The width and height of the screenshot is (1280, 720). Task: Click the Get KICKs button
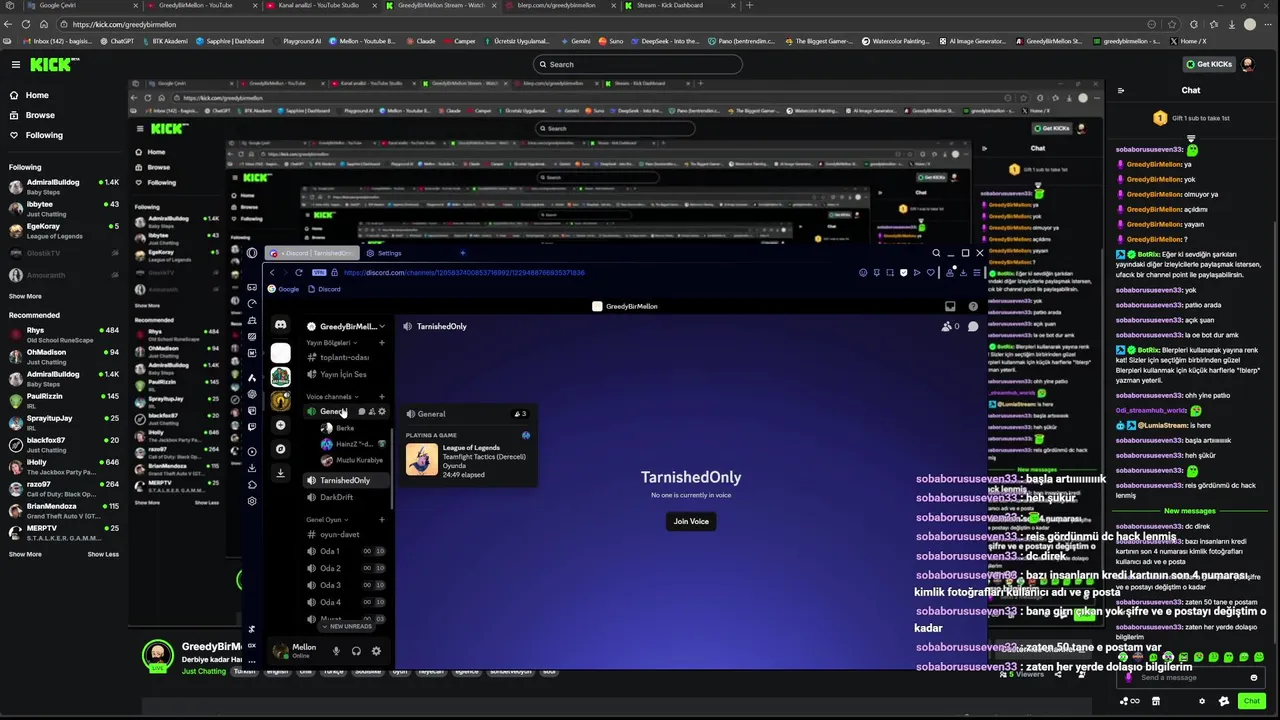pyautogui.click(x=1208, y=64)
